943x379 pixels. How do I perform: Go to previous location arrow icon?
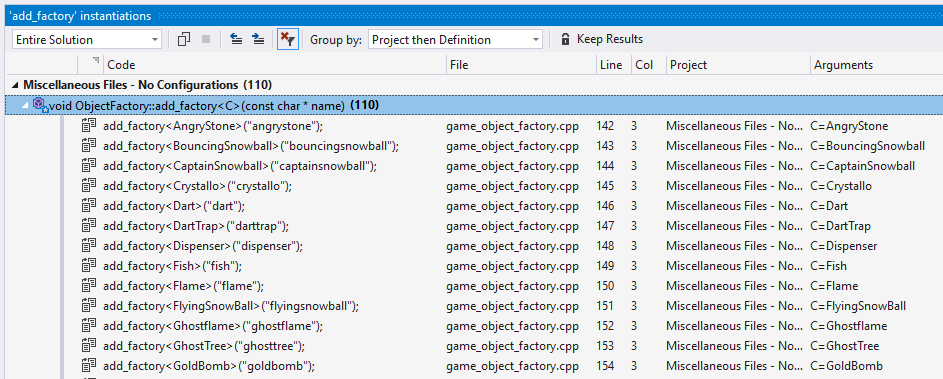pyautogui.click(x=236, y=40)
